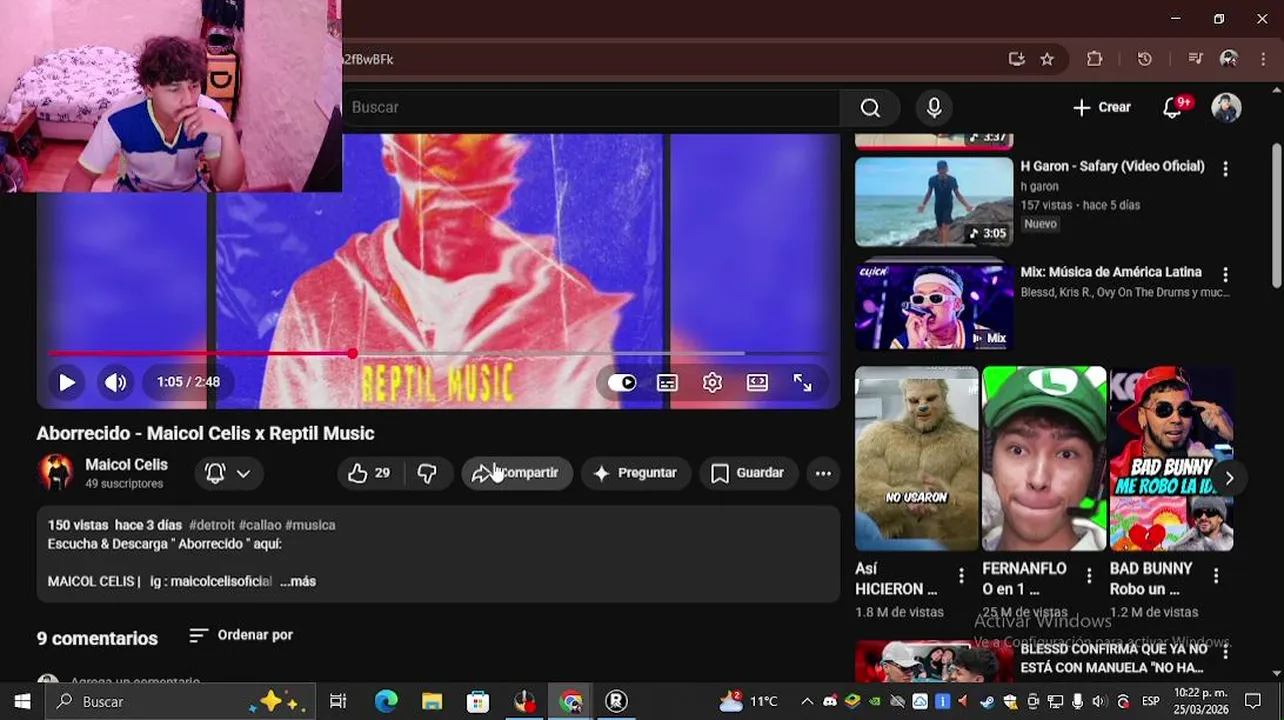Show next Shorts with arrow

tap(1229, 479)
